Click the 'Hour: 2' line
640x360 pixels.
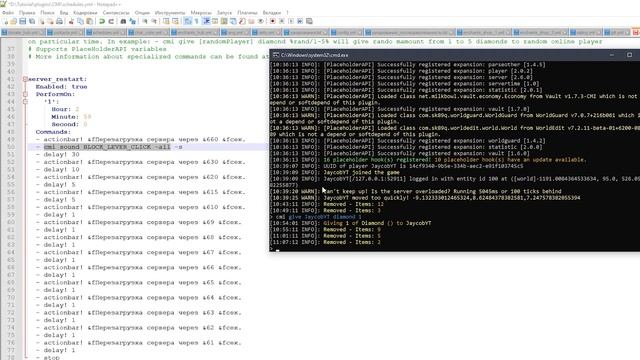click(65, 109)
